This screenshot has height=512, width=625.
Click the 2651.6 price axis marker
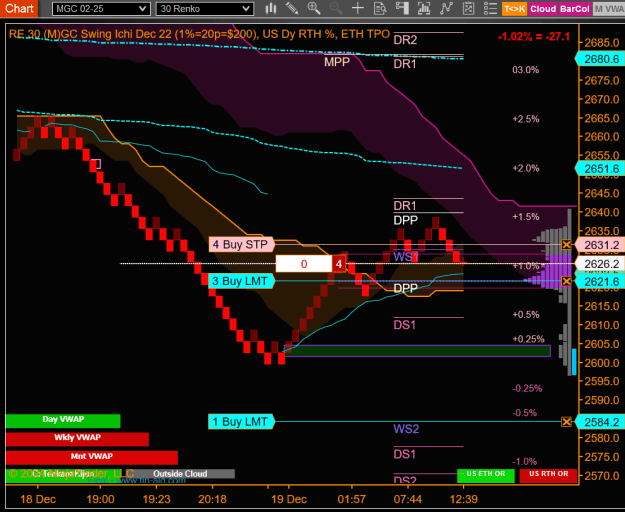pos(599,169)
